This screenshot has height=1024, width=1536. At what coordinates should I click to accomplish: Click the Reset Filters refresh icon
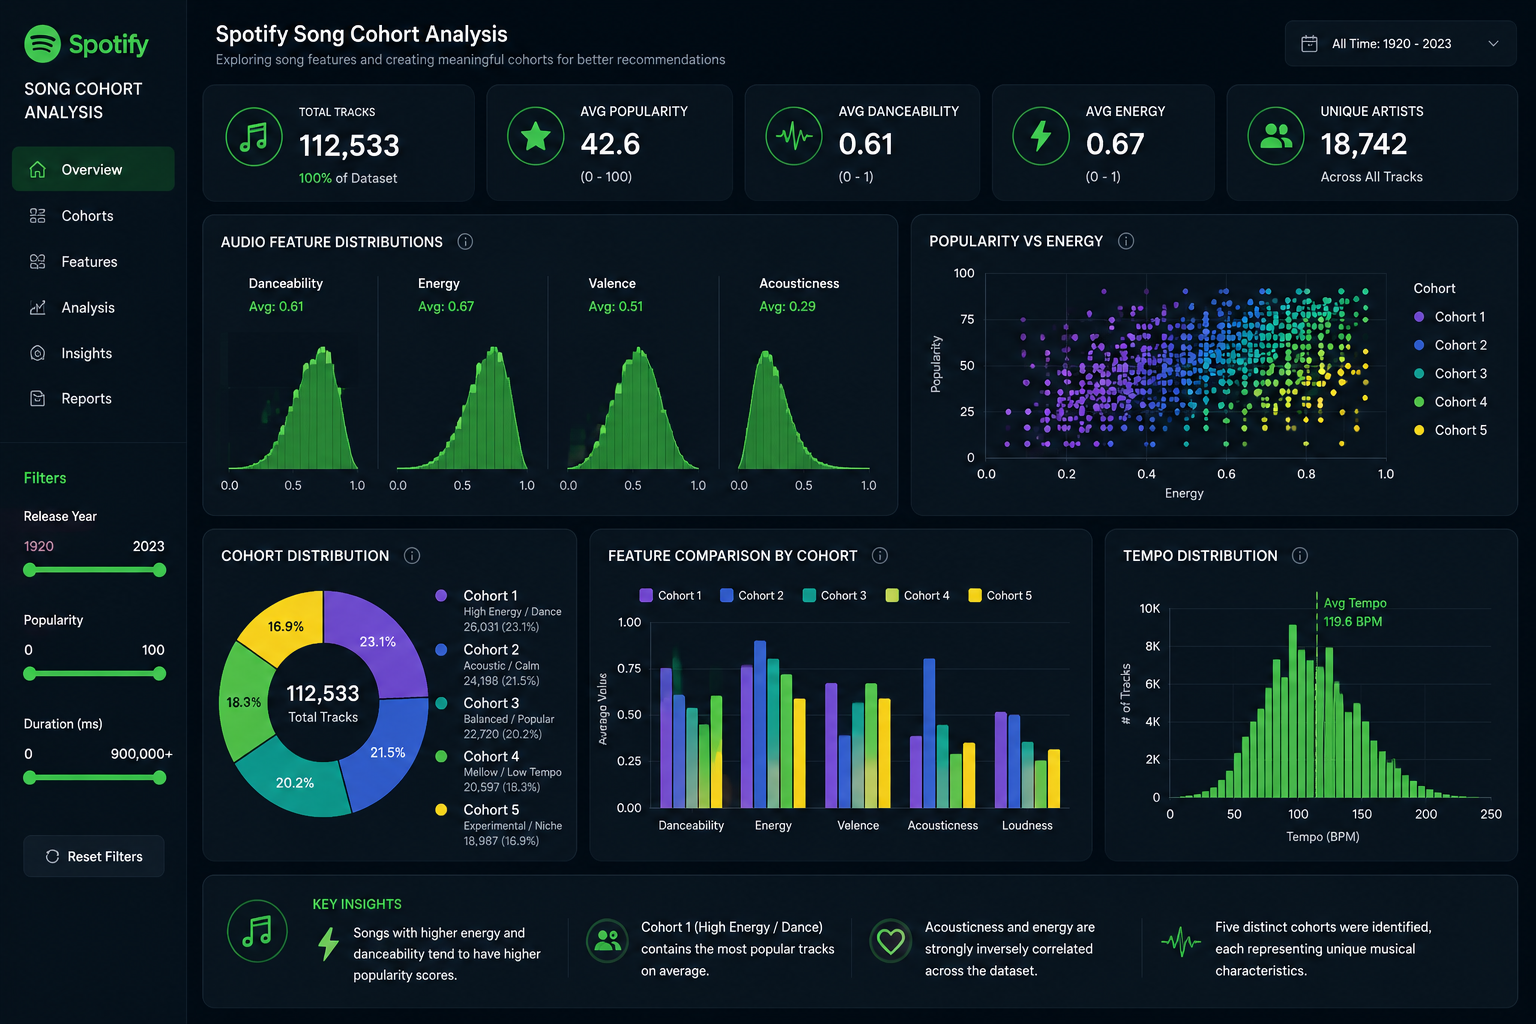[52, 857]
